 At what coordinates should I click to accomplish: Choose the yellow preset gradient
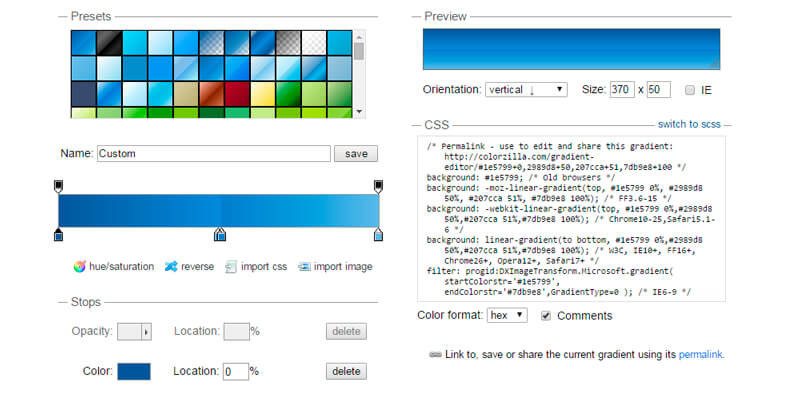262,94
